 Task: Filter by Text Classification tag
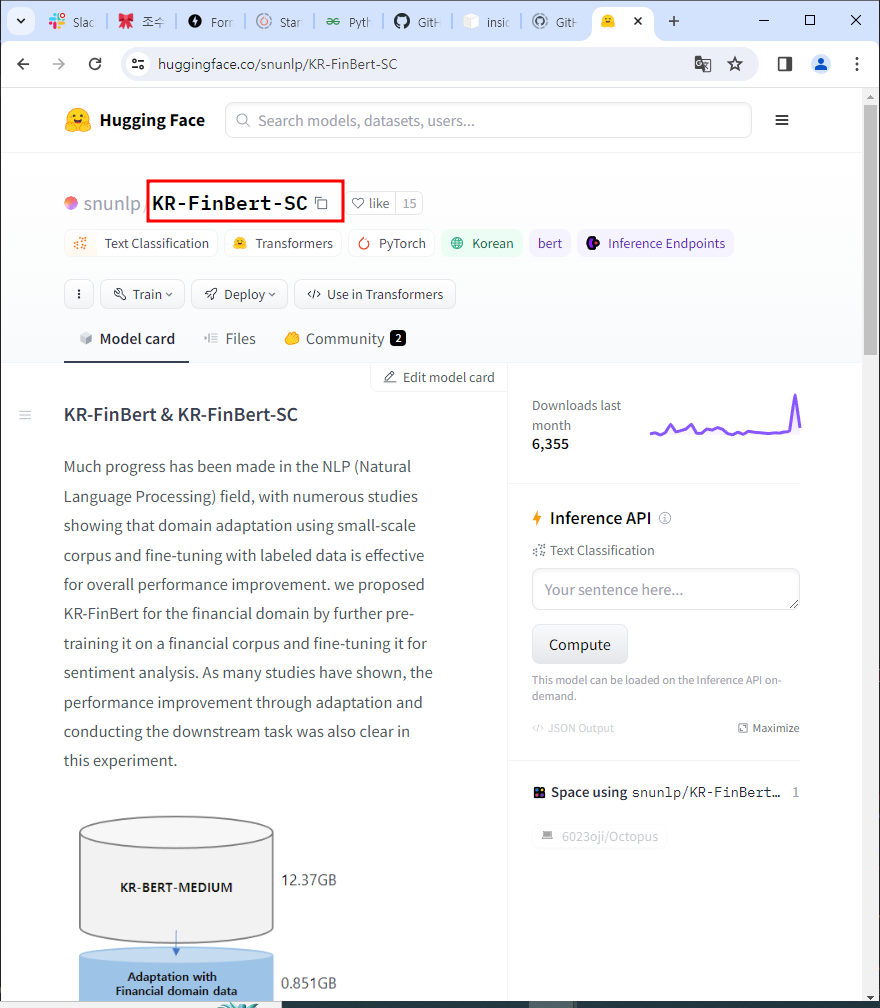tap(141, 244)
